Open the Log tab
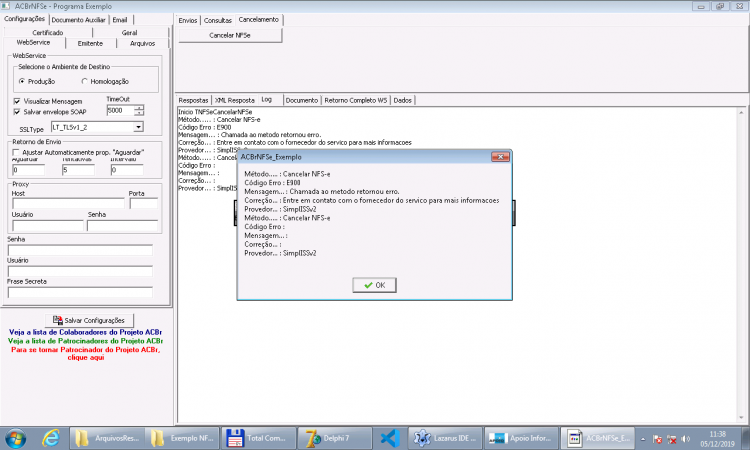This screenshot has width=750, height=450. click(x=267, y=99)
